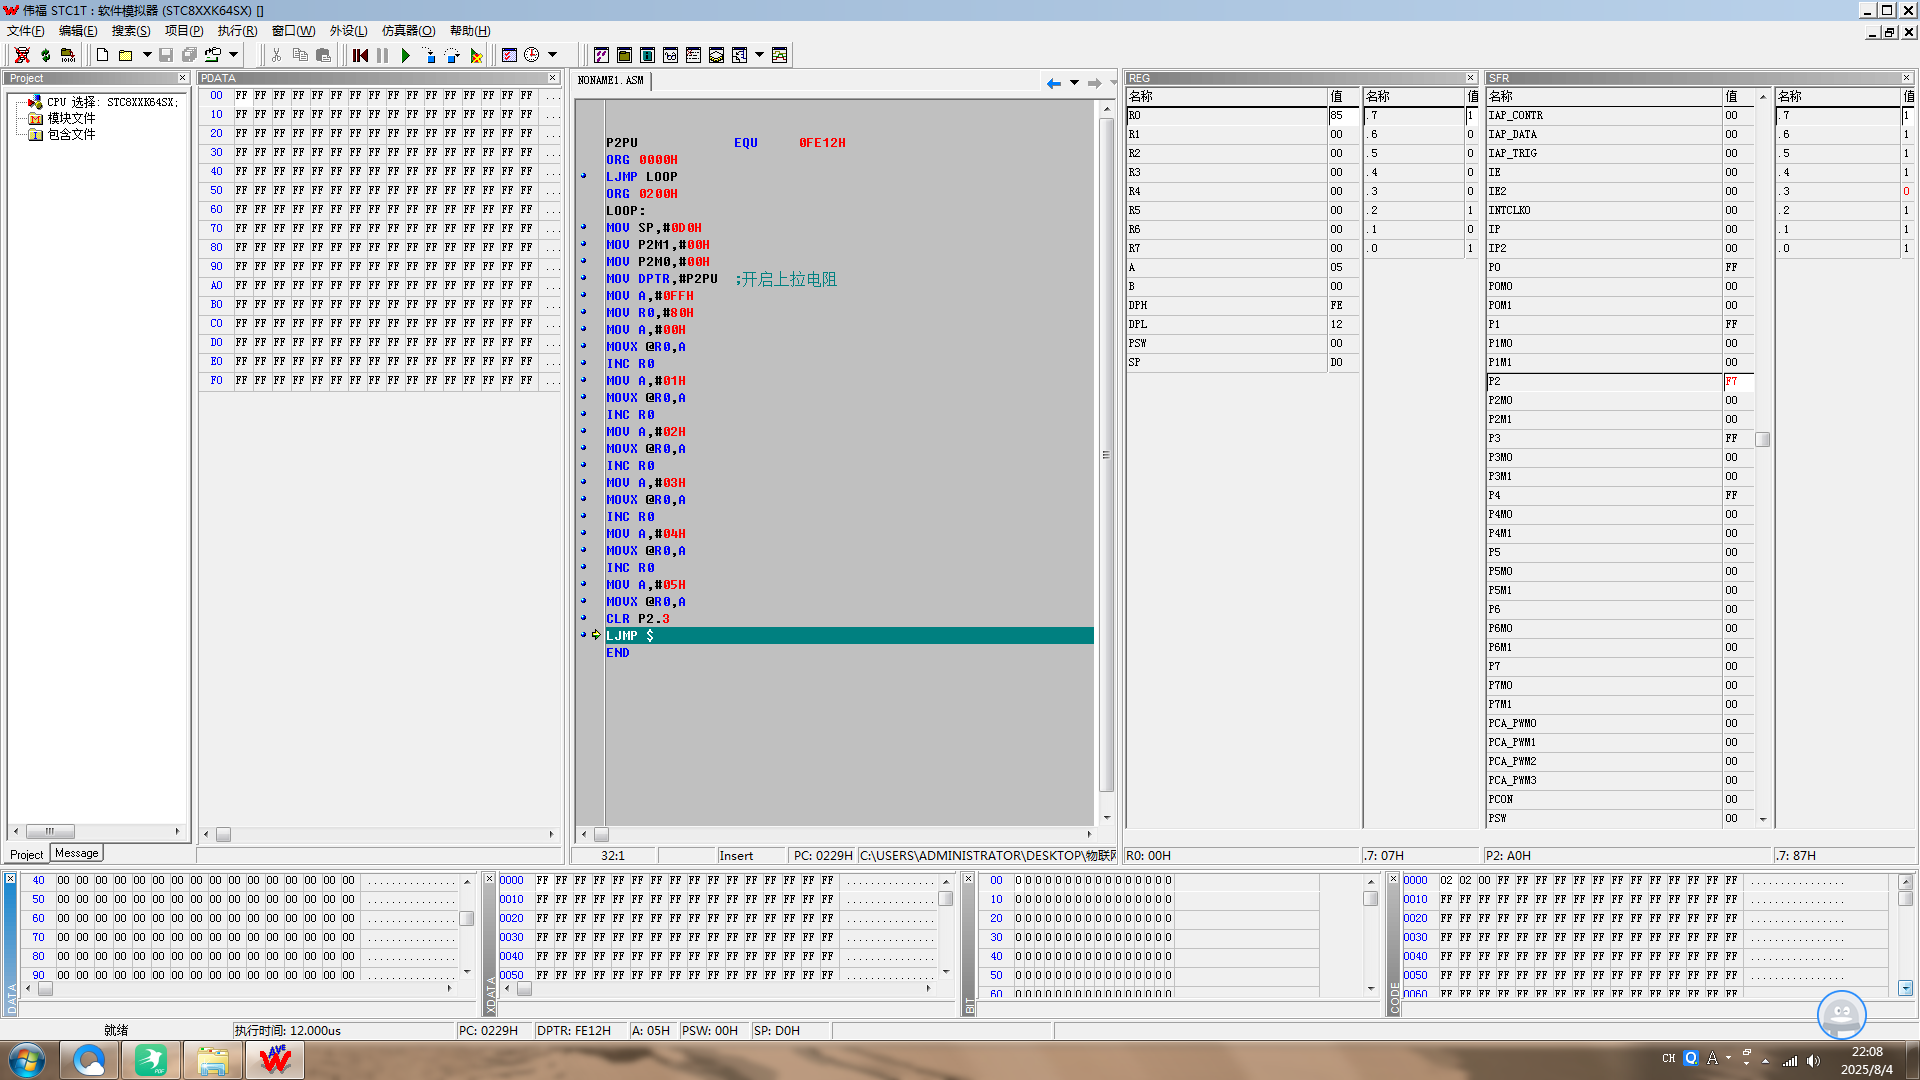The width and height of the screenshot is (1920, 1080).
Task: Open the 仿真器(O) menu
Action: point(408,30)
